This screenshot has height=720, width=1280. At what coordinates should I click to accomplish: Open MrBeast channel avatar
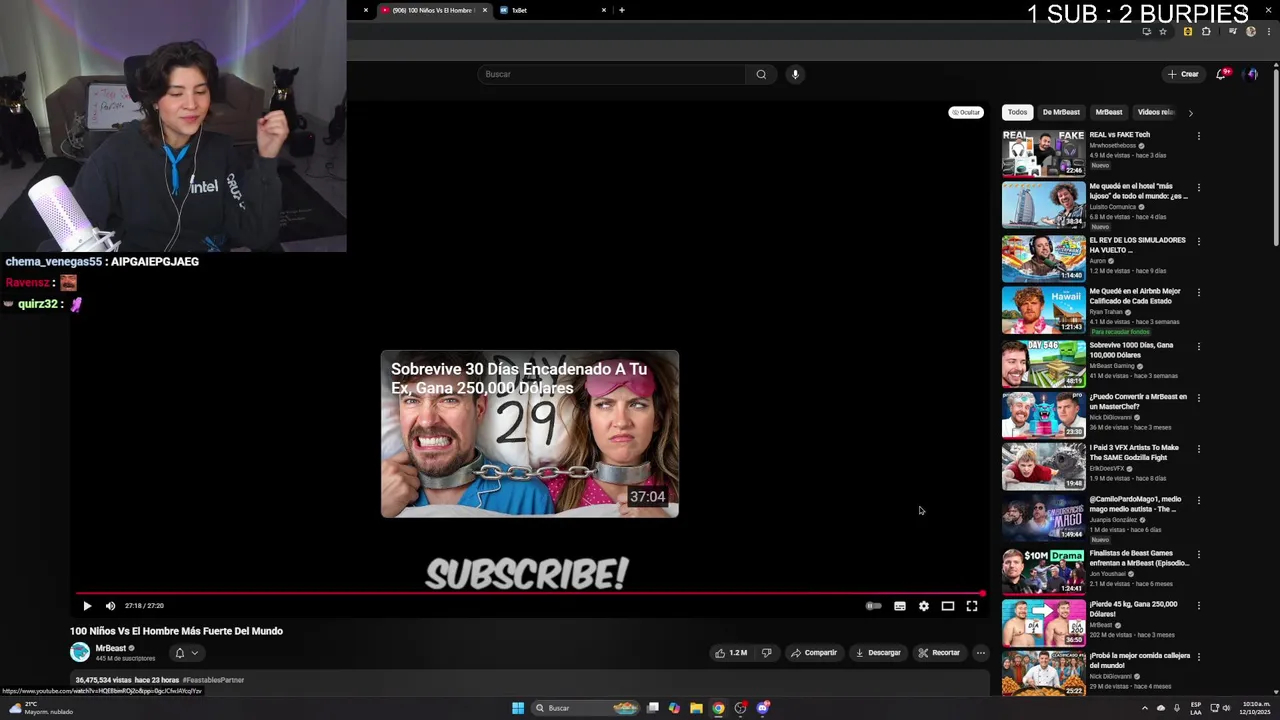click(x=80, y=653)
